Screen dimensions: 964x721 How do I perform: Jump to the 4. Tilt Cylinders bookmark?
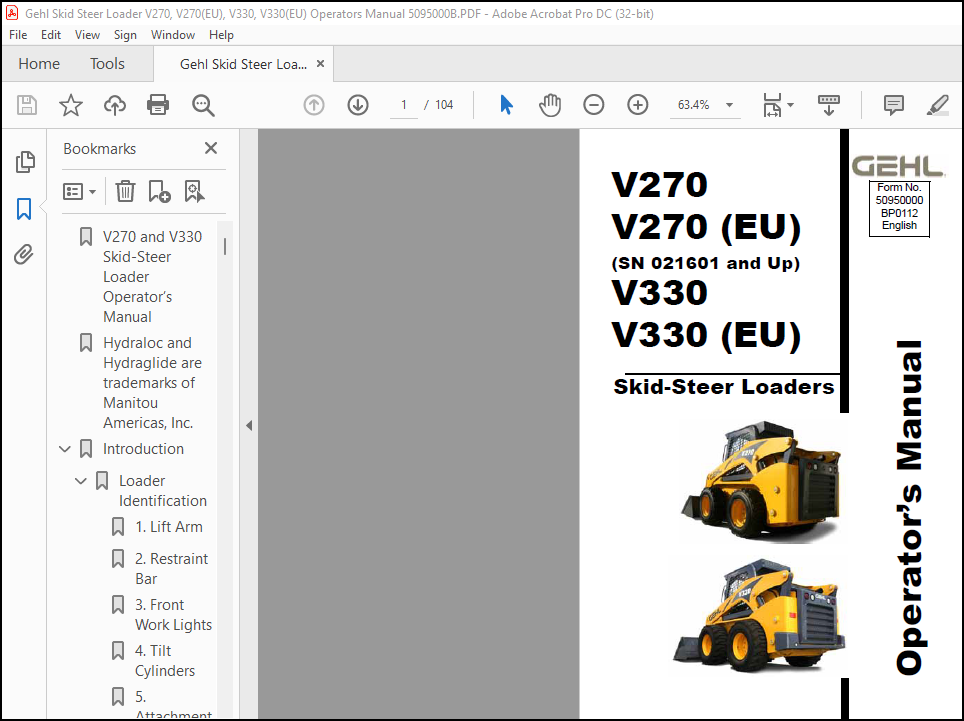point(165,661)
